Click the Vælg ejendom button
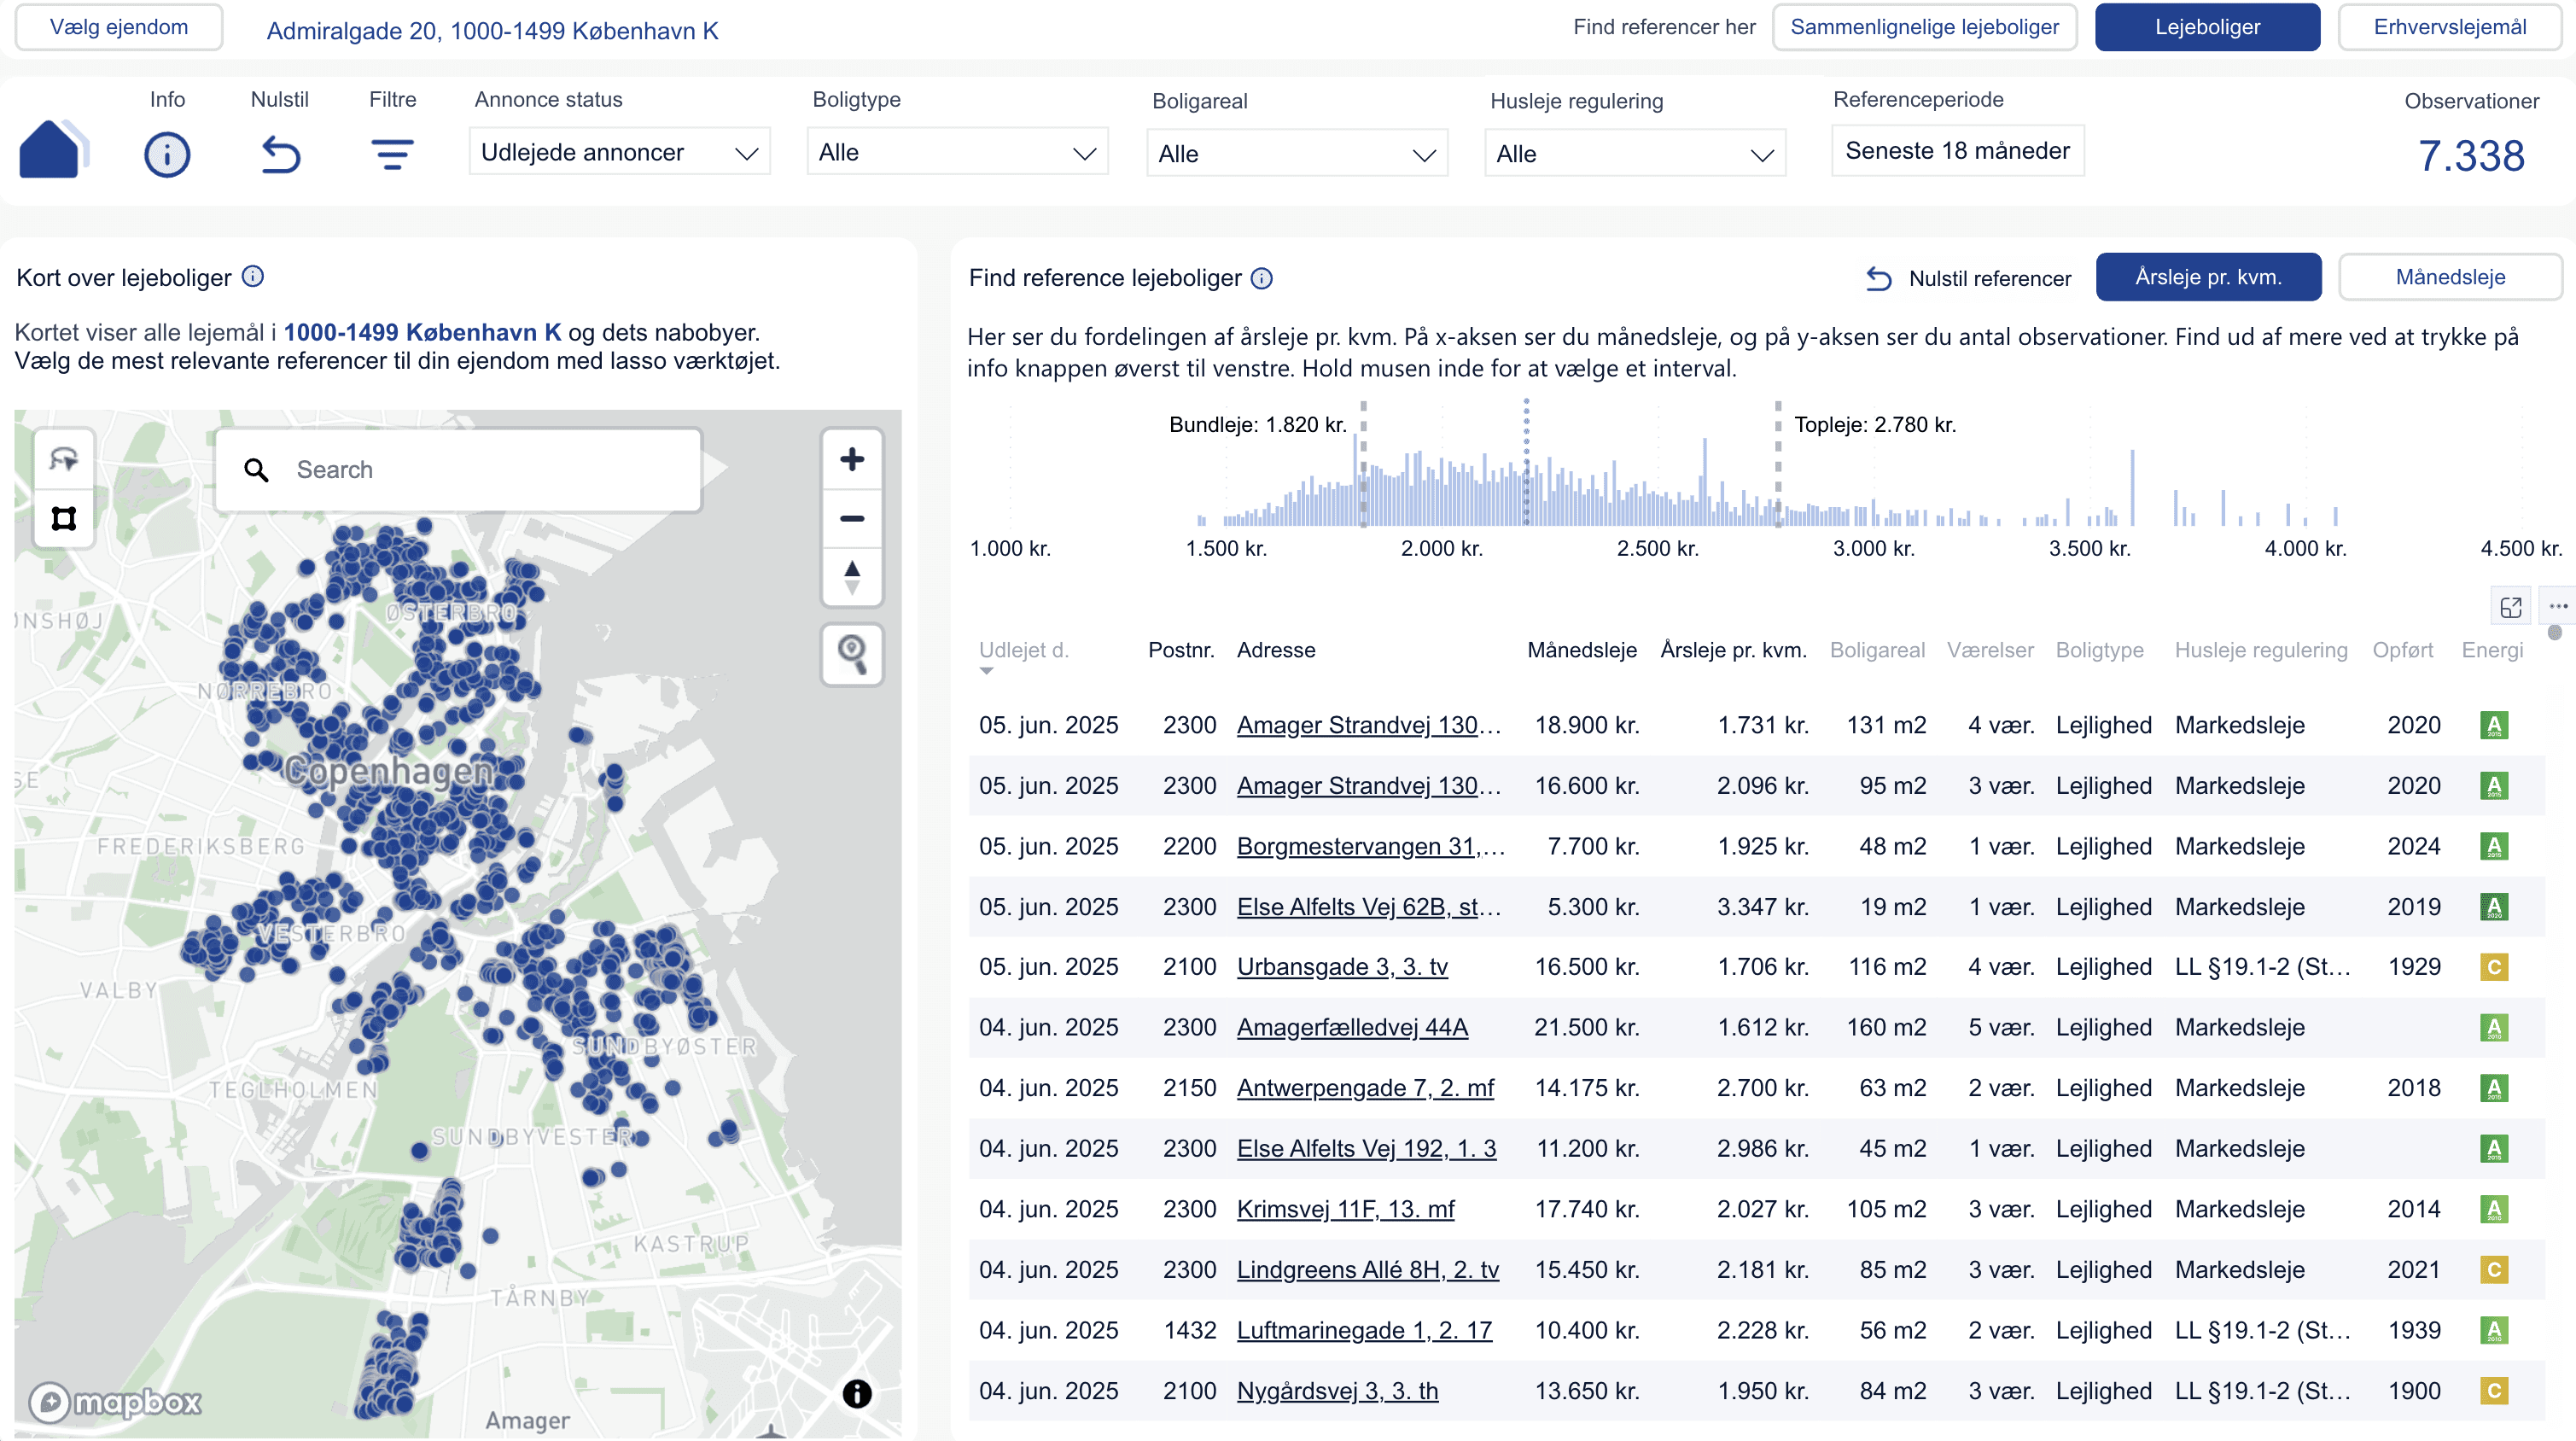The height and width of the screenshot is (1441, 2576). [119, 27]
